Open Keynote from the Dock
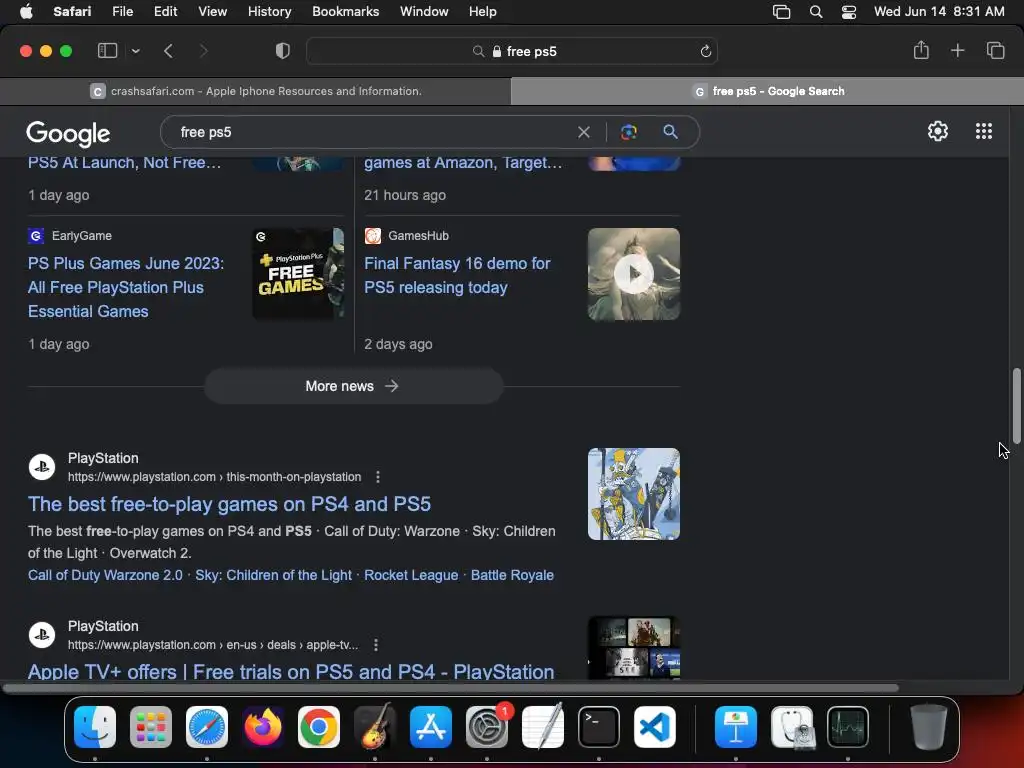The width and height of the screenshot is (1024, 768). [x=736, y=727]
